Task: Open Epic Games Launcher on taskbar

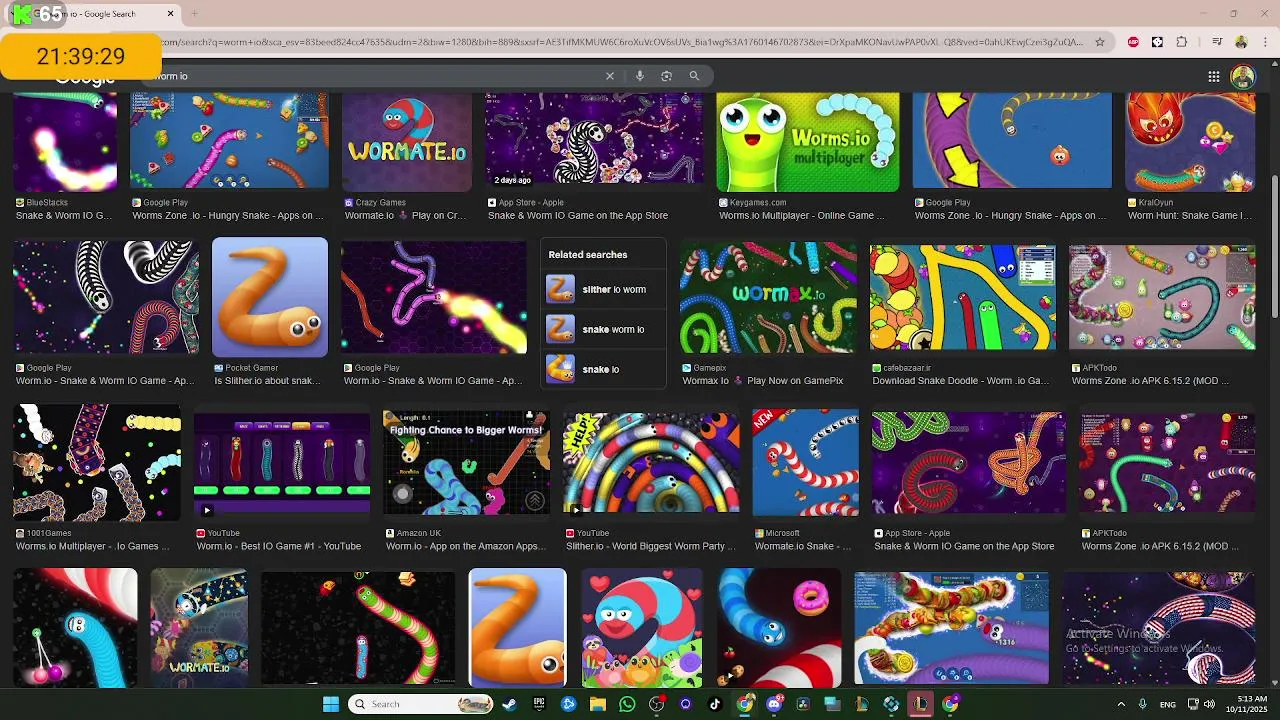Action: click(539, 704)
